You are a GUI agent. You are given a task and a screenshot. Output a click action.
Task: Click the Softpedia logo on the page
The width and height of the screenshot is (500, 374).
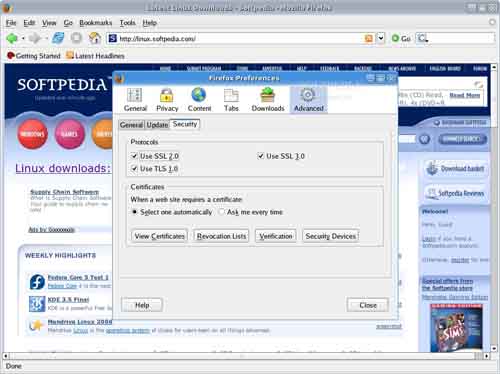pos(62,85)
